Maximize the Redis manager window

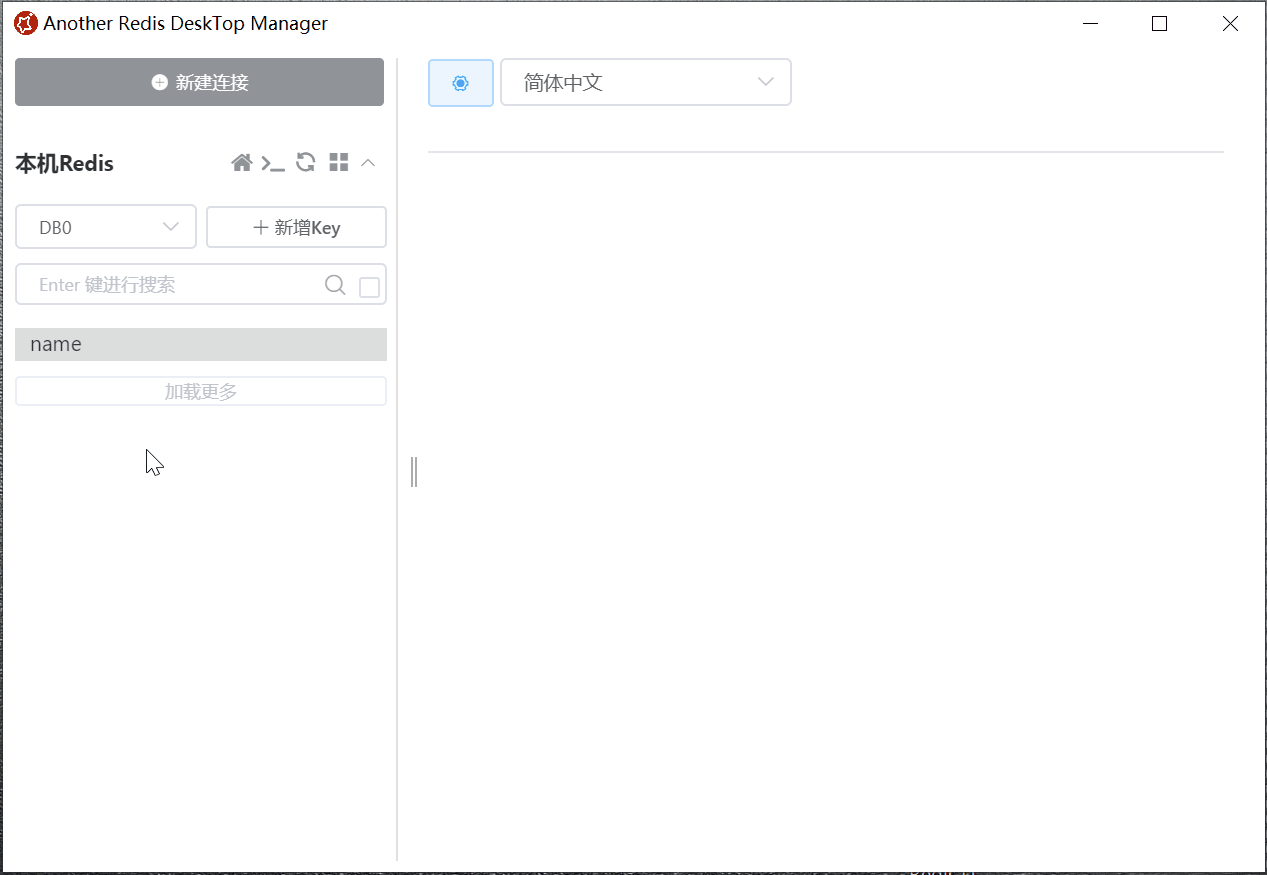pyautogui.click(x=1159, y=24)
